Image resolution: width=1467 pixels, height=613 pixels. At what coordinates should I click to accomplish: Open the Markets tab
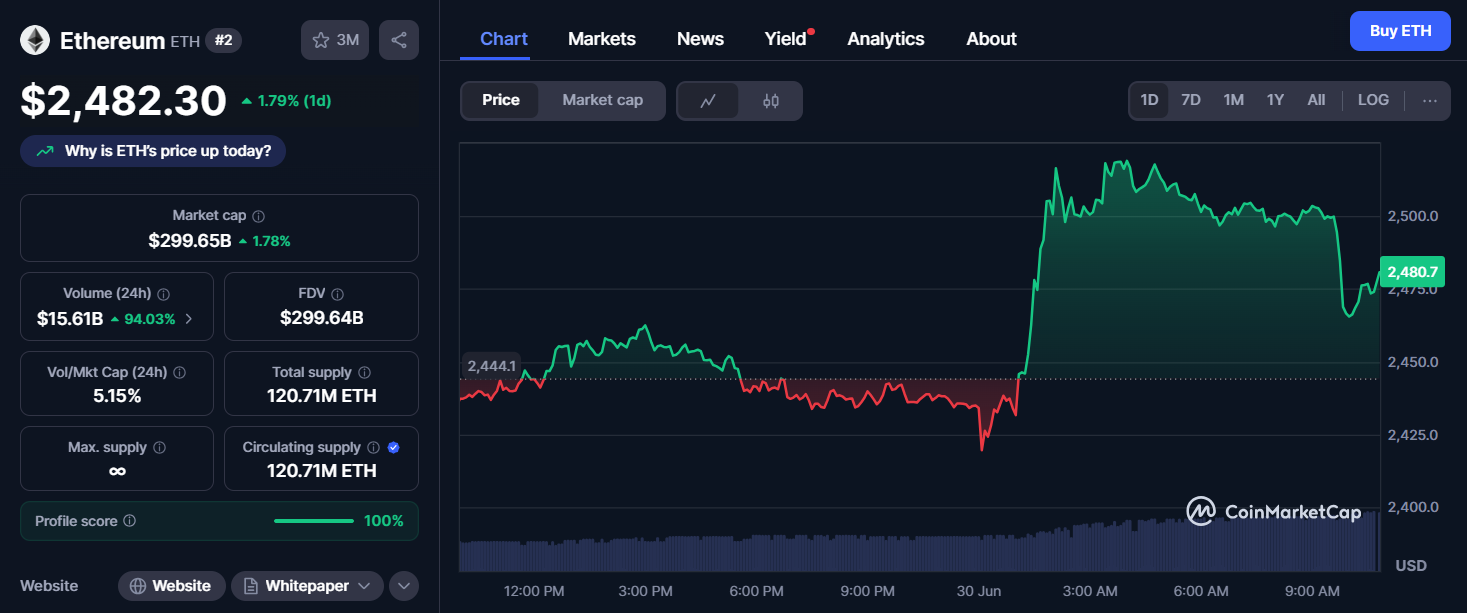602,39
